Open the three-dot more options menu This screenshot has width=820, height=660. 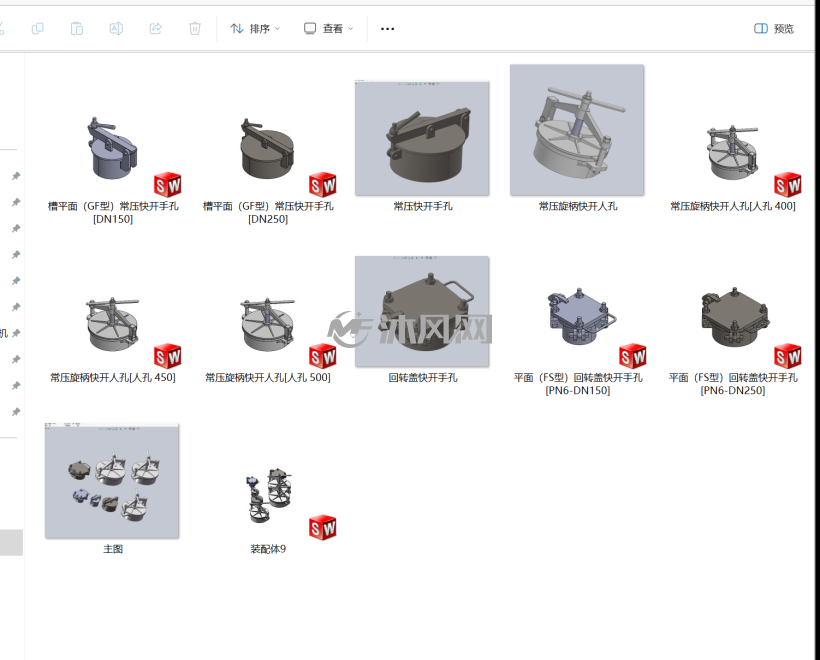point(388,28)
